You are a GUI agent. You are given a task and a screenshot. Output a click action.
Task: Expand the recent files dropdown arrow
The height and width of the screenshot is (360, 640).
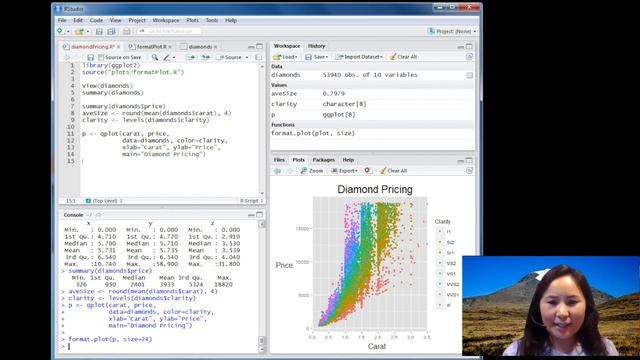tap(87, 31)
